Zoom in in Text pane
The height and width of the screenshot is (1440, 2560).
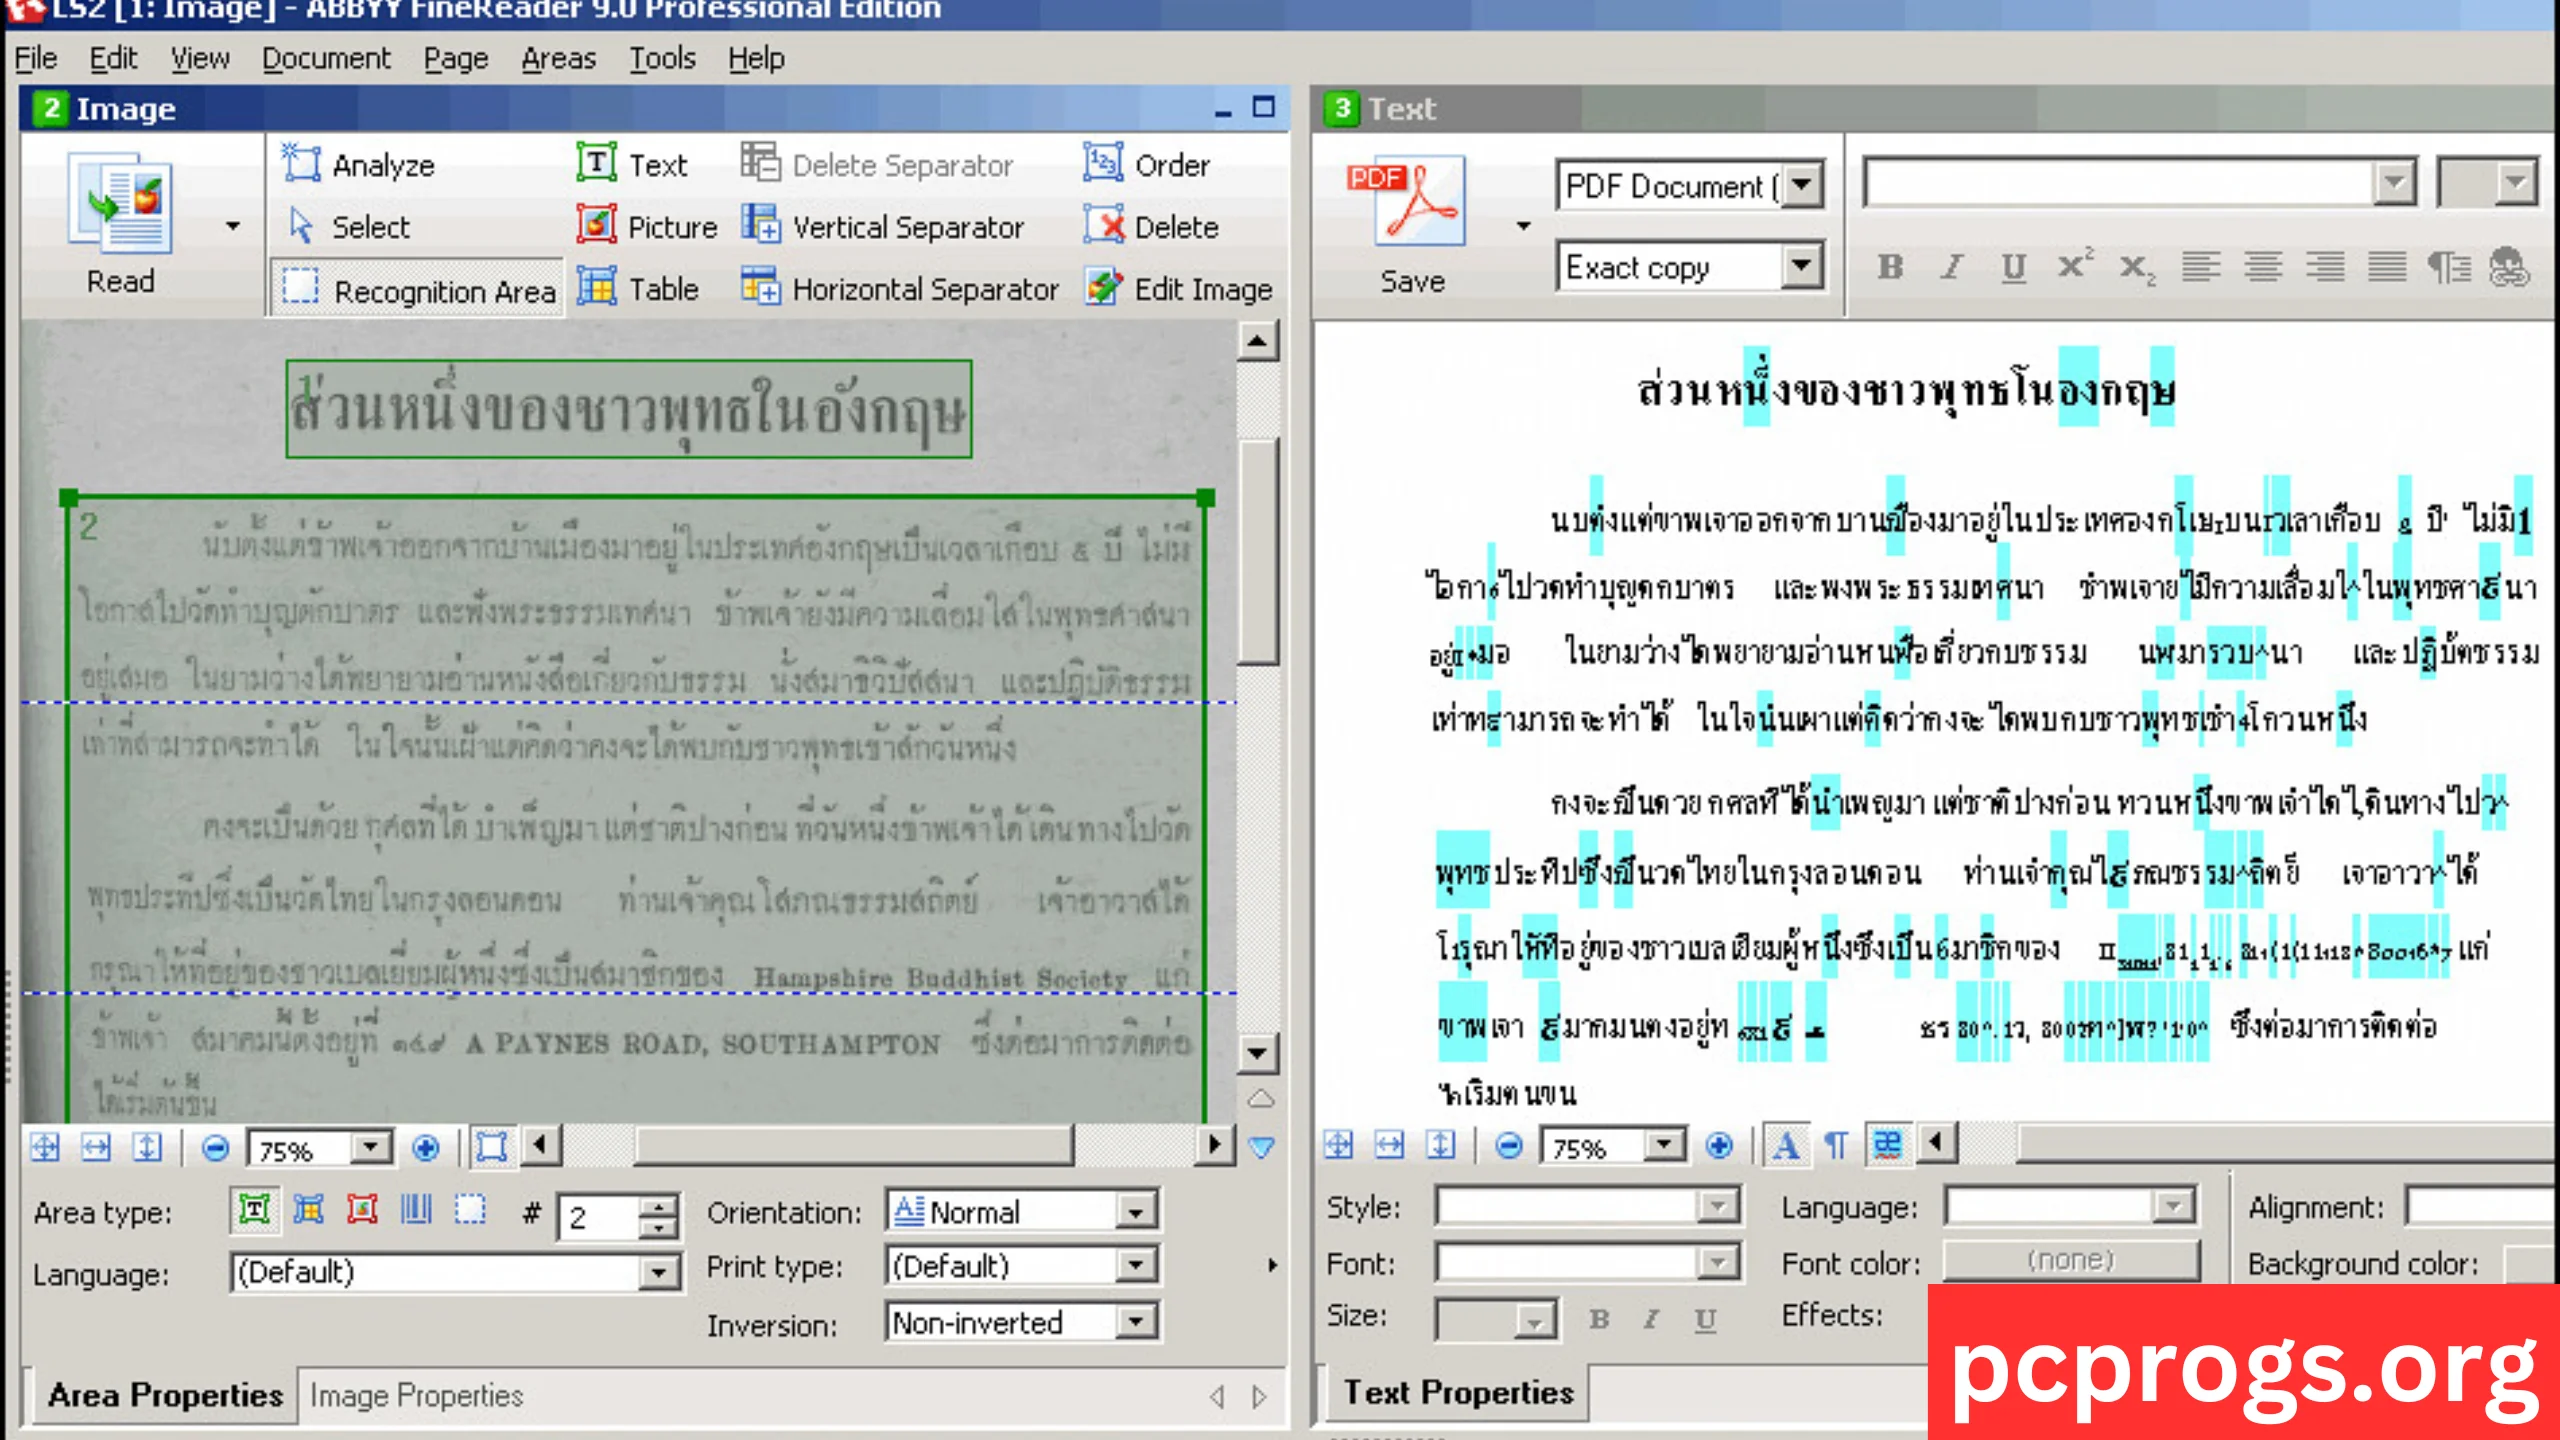1719,1145
